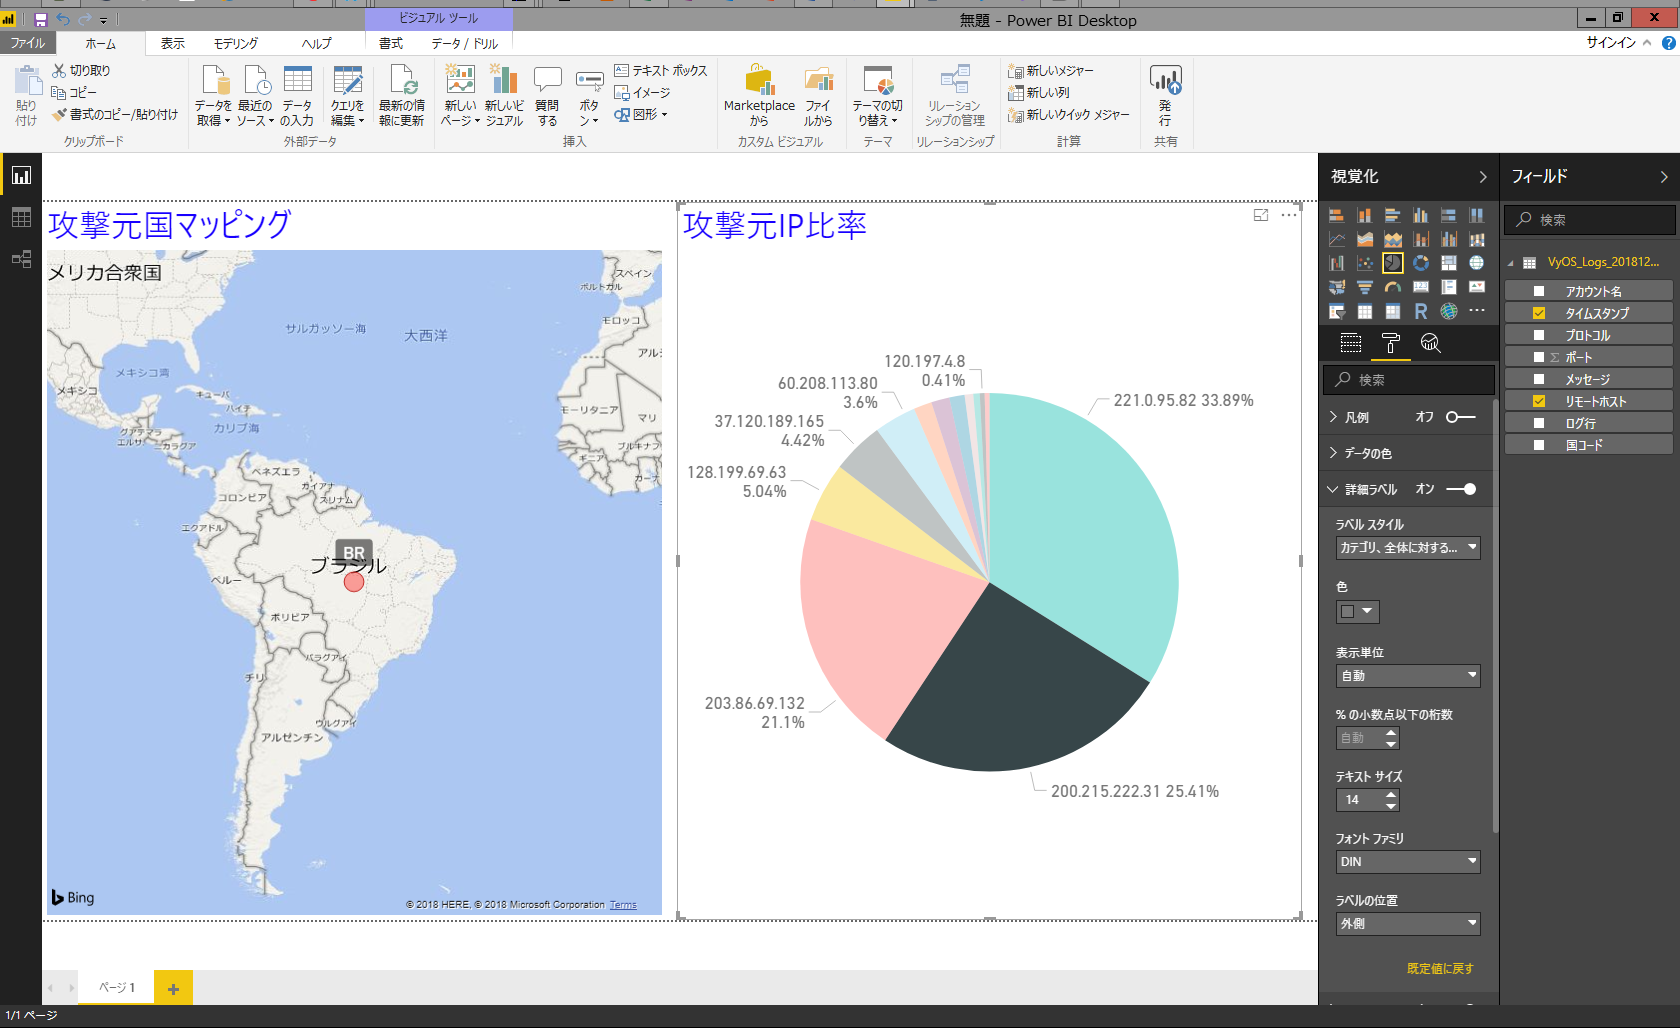Check the アカウント名 field checkbox
This screenshot has height=1028, width=1680.
tap(1539, 291)
